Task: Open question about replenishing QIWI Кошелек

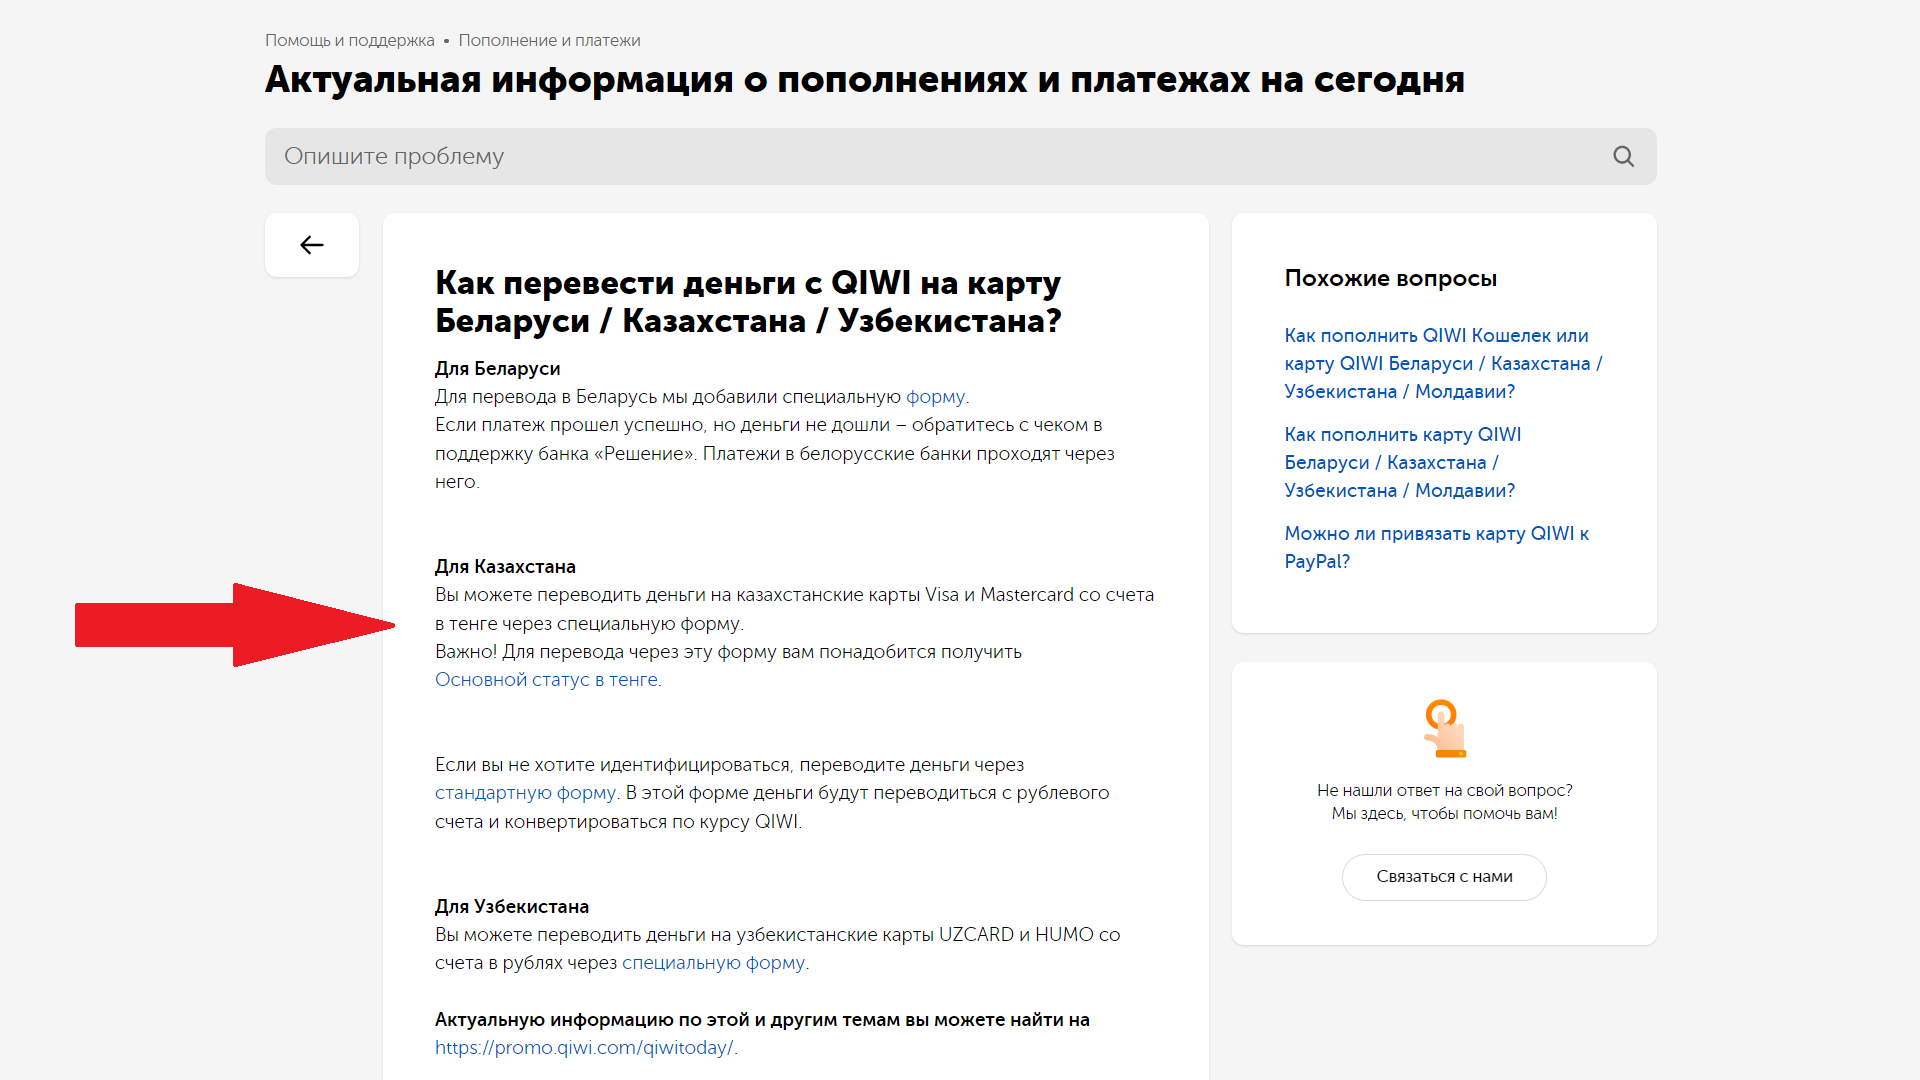Action: point(1443,363)
